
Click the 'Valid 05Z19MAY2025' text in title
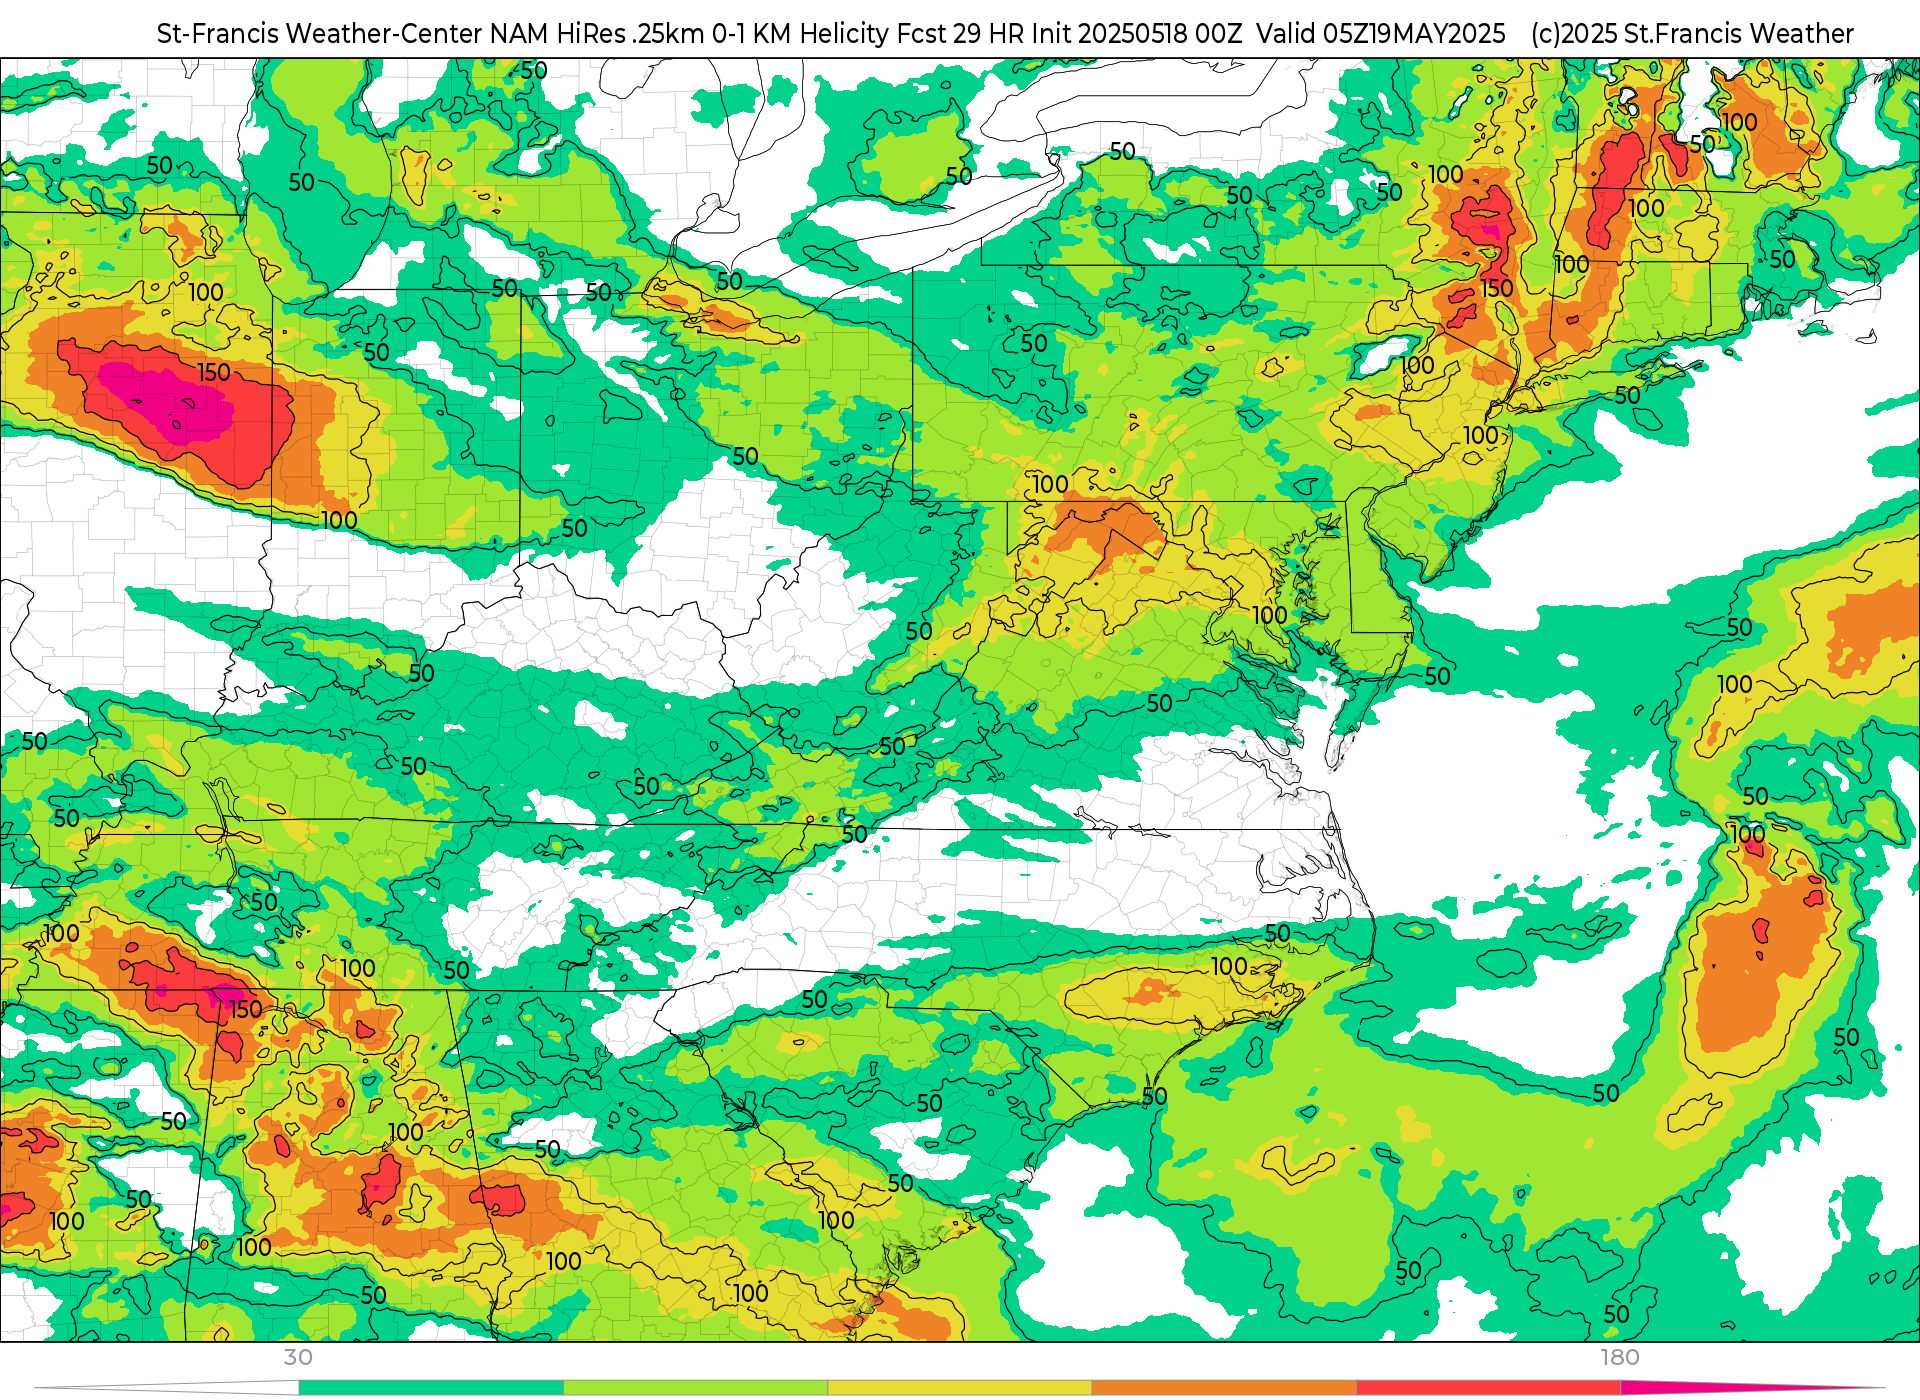[1381, 34]
